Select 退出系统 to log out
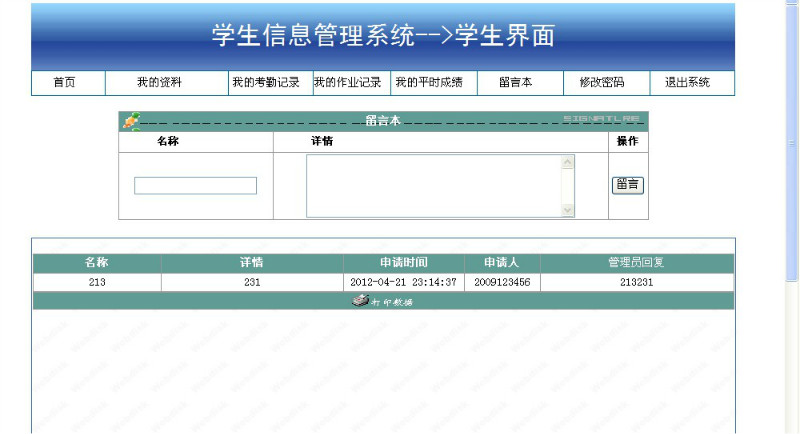 (x=687, y=83)
